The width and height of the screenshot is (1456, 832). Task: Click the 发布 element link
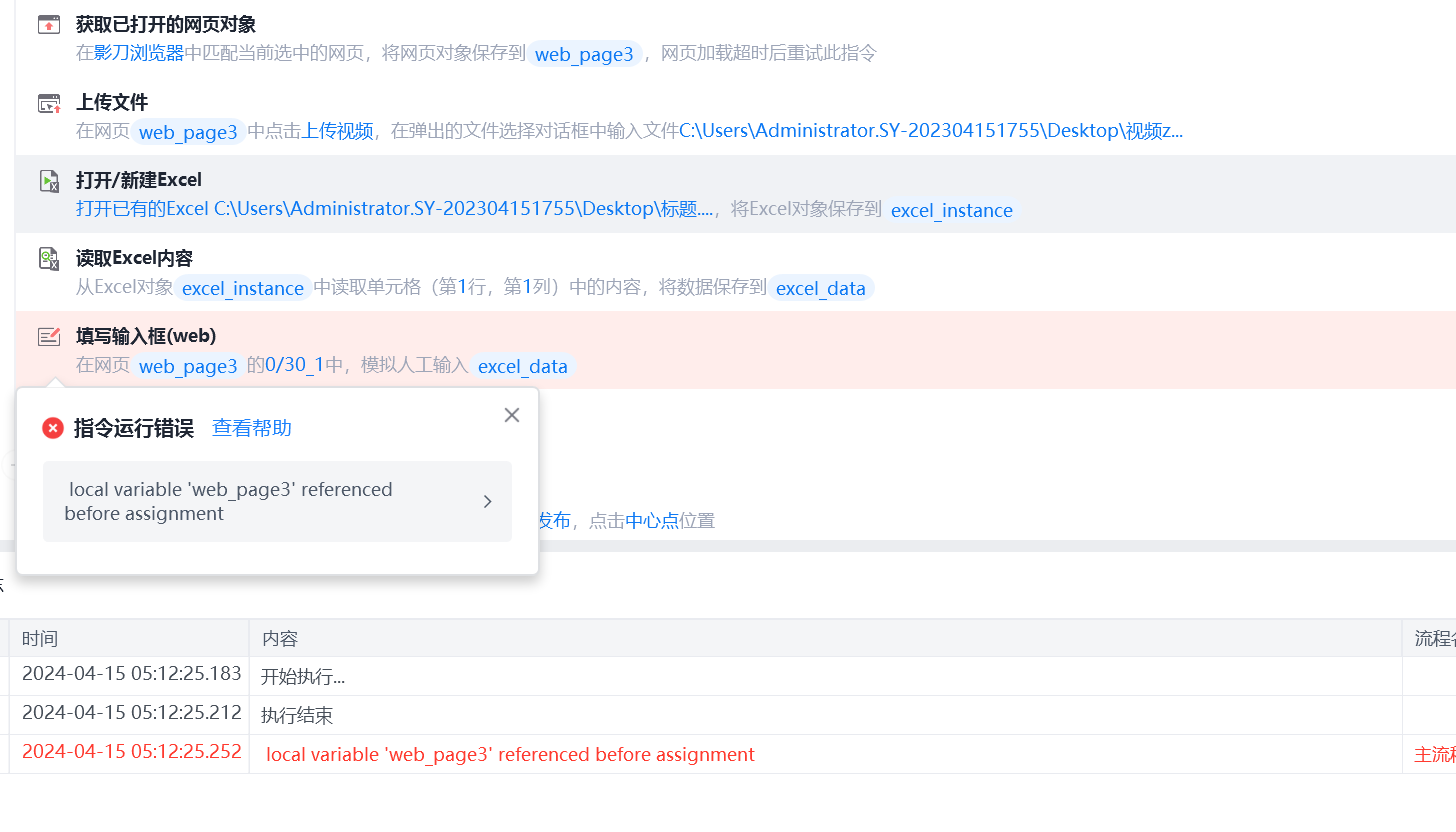tap(554, 521)
